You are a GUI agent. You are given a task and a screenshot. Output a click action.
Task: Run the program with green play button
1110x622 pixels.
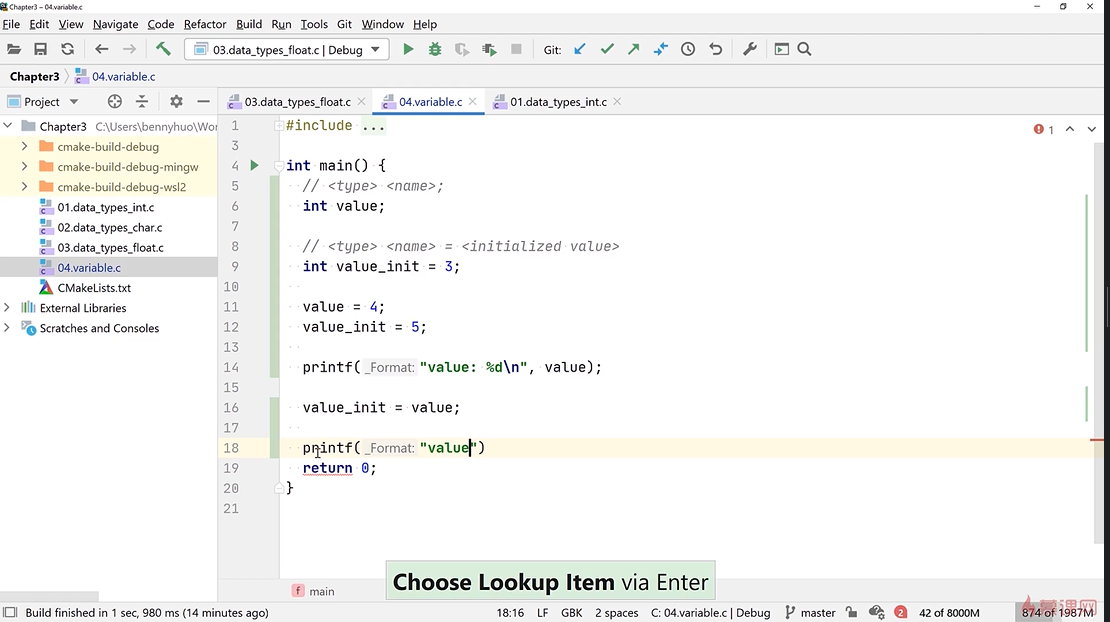[x=408, y=50]
